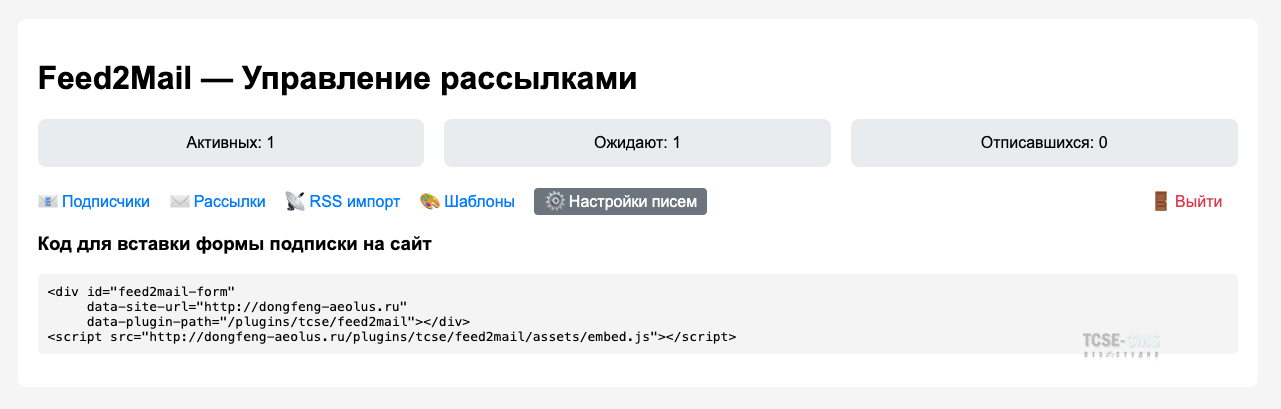The image size is (1281, 409).
Task: Click the Feed2Mail page title heading
Action: [337, 78]
